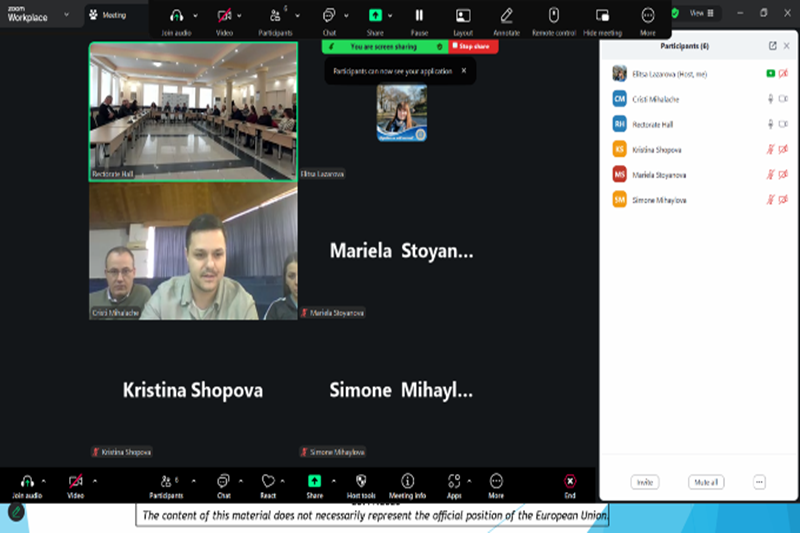Screen dimensions: 800x533
Task: Open Remote control in the share toolbar
Action: point(553,19)
